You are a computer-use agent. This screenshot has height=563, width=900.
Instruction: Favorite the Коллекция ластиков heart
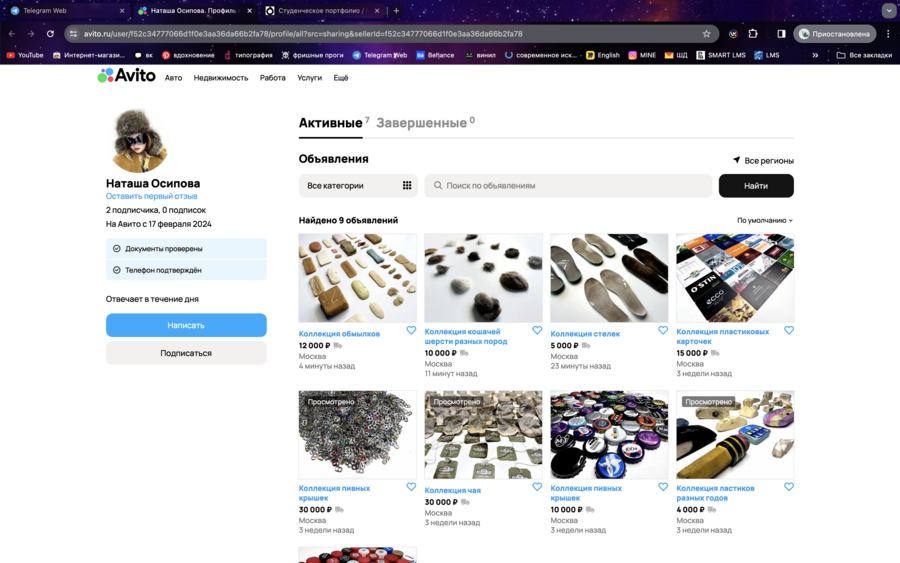(x=789, y=487)
